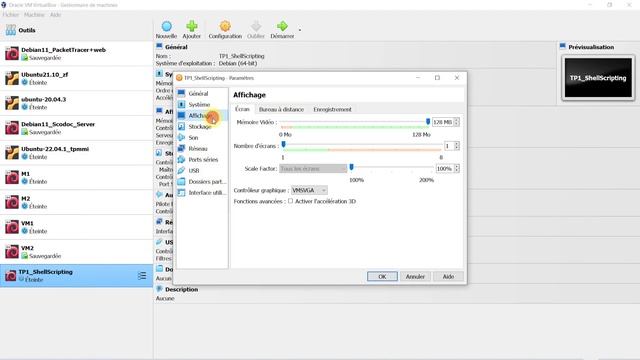The height and width of the screenshot is (360, 640).
Task: Select ubuntu-20.04.3 machine icon
Action: (x=12, y=103)
